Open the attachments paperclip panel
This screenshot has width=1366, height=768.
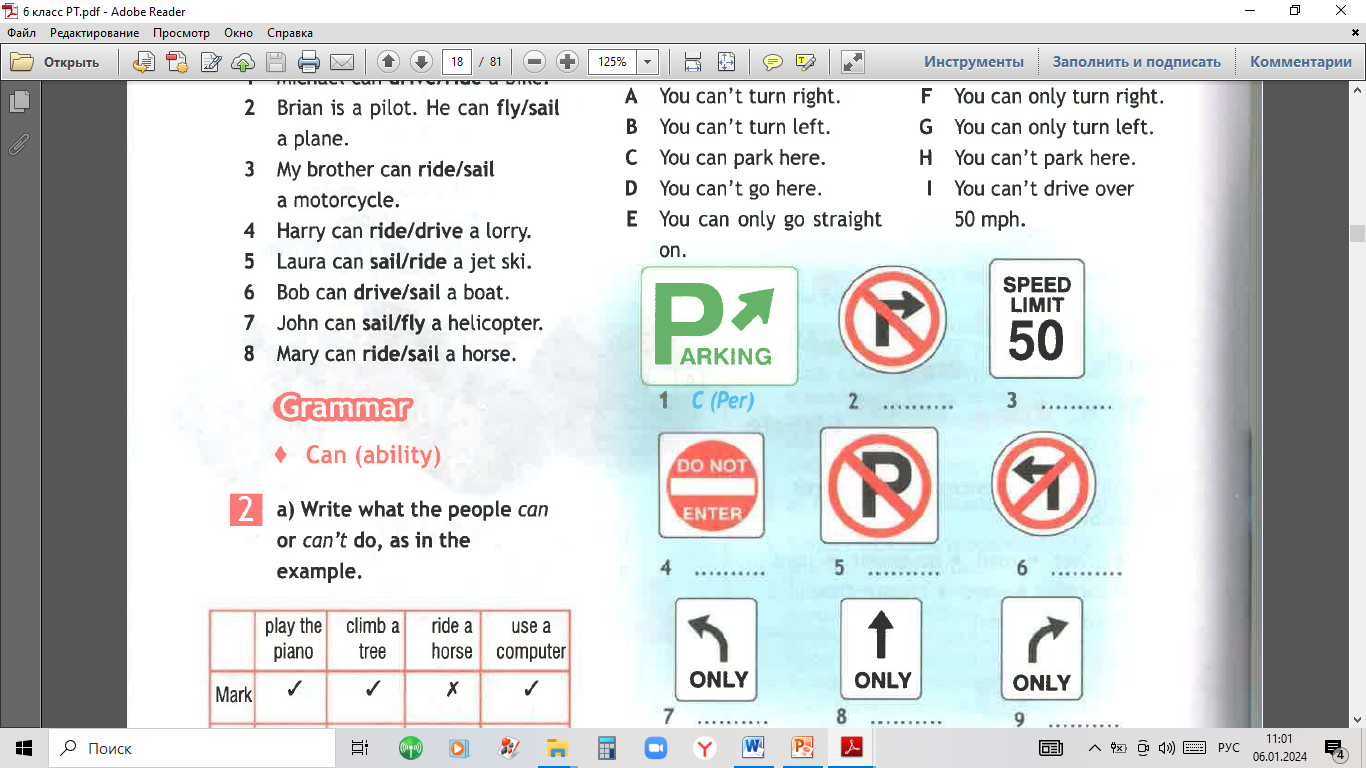[x=19, y=145]
